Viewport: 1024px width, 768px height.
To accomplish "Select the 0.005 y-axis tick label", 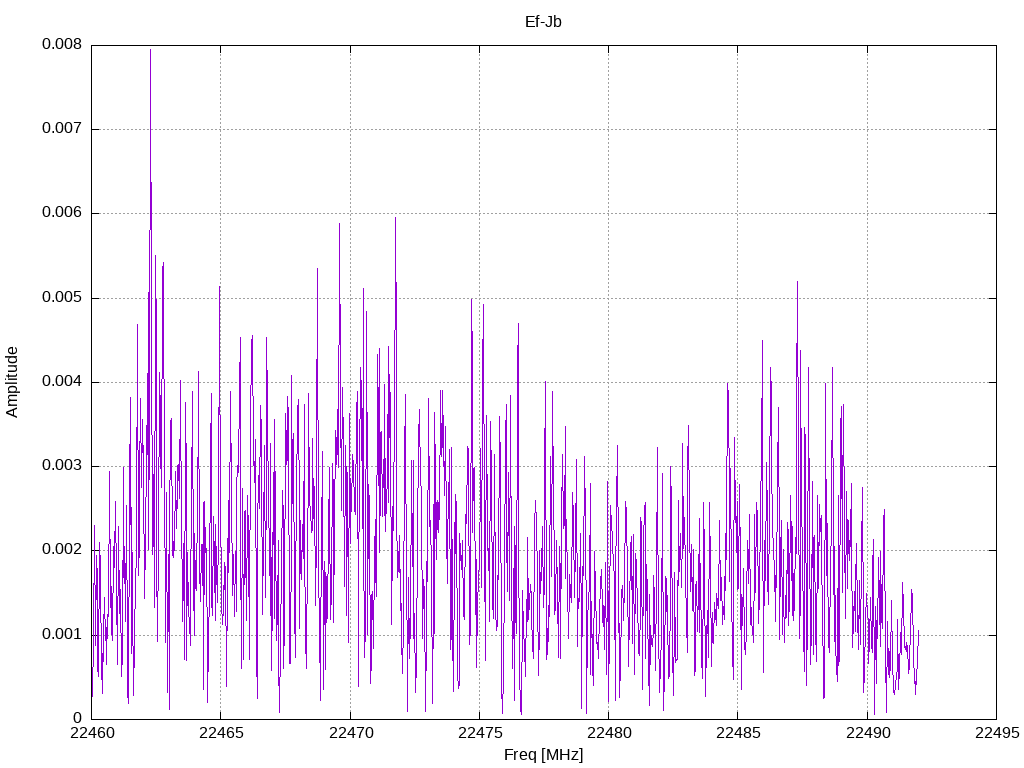I will tap(62, 297).
